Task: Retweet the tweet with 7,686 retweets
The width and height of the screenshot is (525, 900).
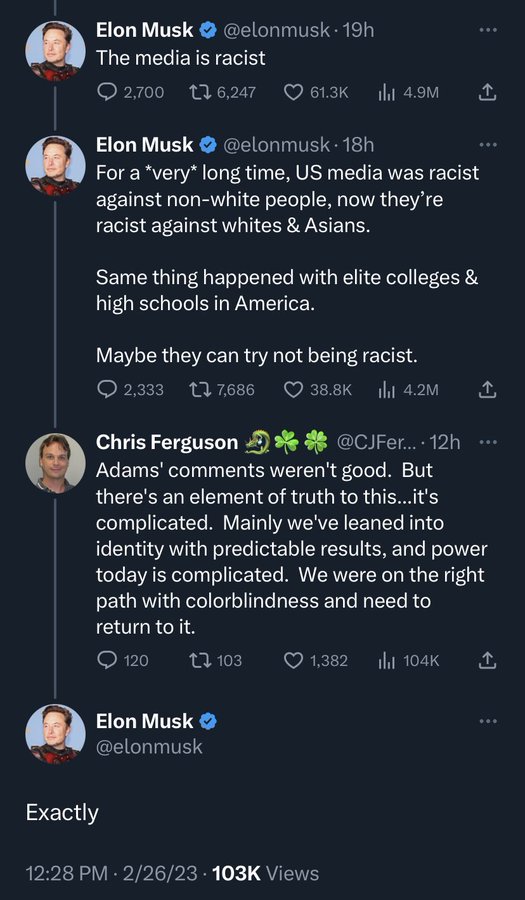Action: tap(222, 390)
